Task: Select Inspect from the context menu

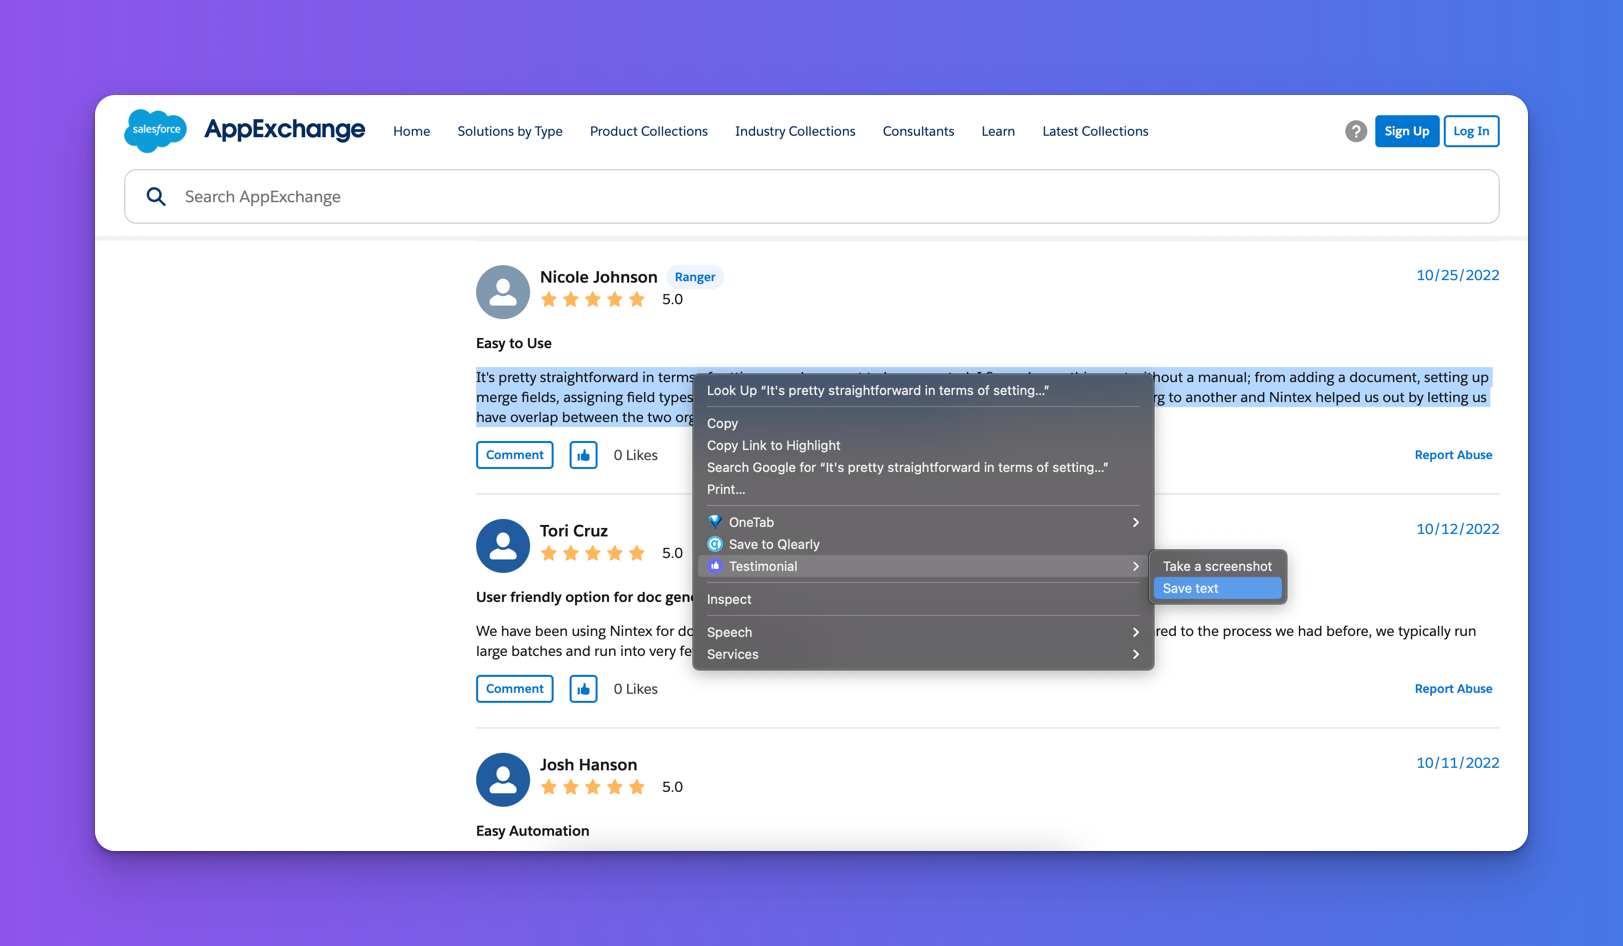Action: point(923,599)
